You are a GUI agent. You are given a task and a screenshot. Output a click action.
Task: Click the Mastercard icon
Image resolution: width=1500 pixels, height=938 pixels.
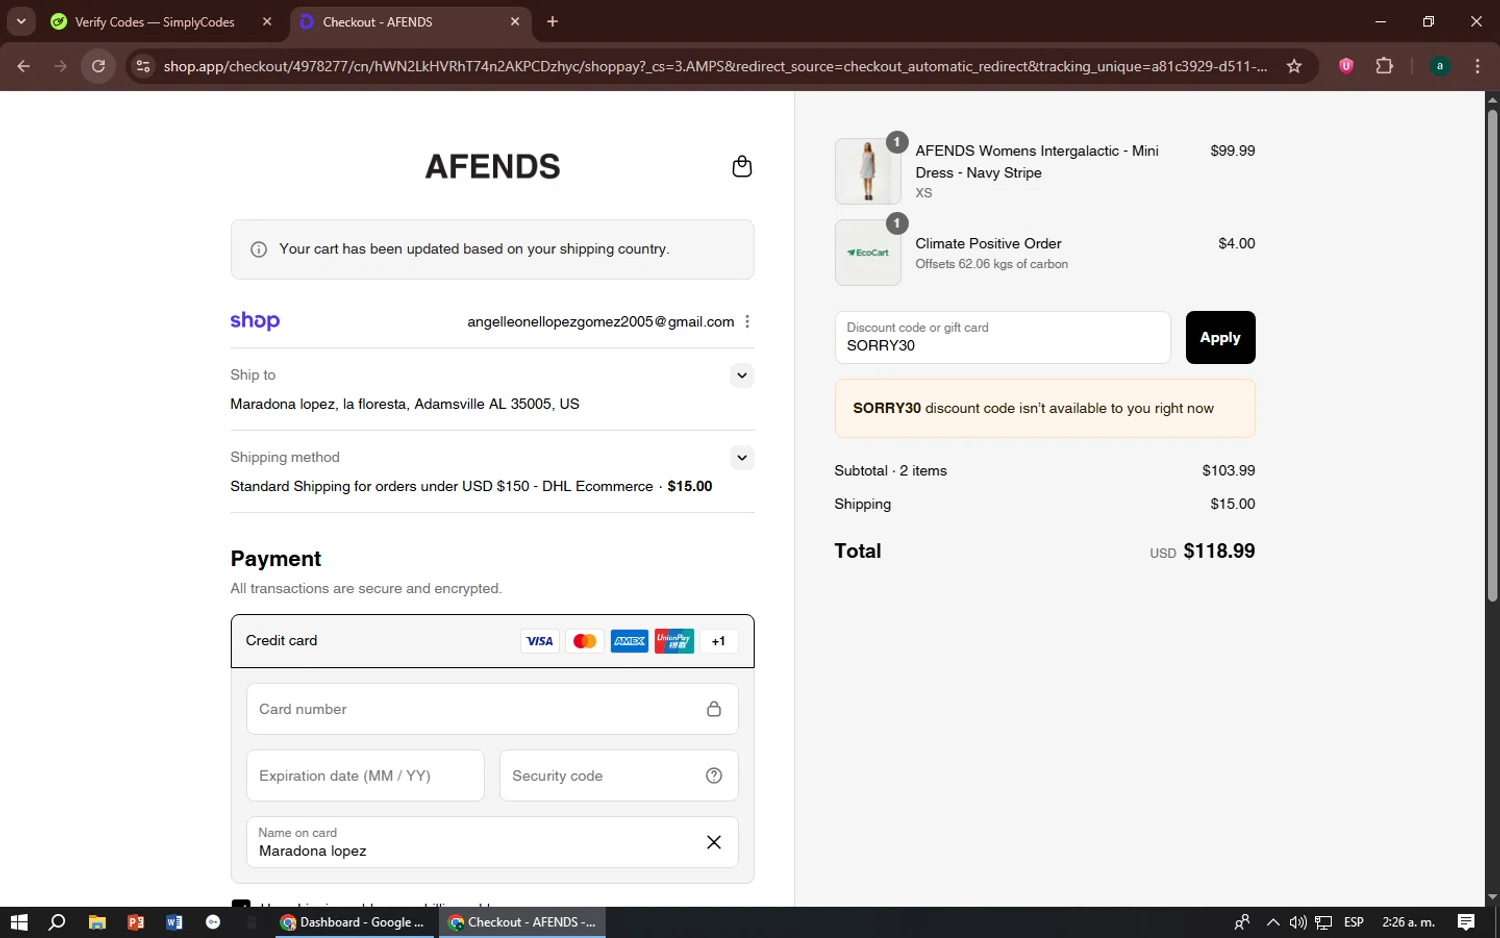[584, 641]
